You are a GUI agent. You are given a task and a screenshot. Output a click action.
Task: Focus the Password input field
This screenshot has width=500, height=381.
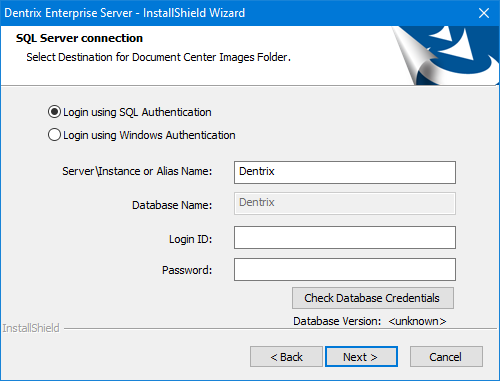pos(345,269)
